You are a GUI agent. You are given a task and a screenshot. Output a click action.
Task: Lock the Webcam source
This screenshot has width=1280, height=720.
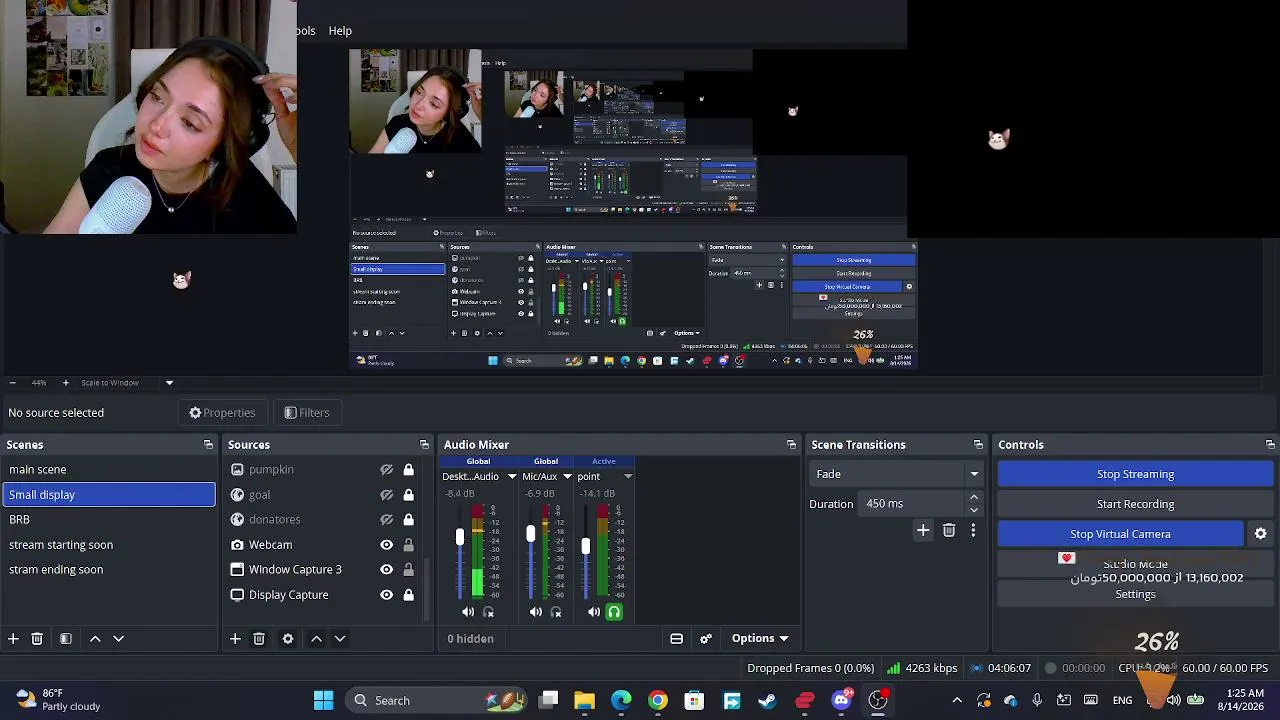(408, 545)
